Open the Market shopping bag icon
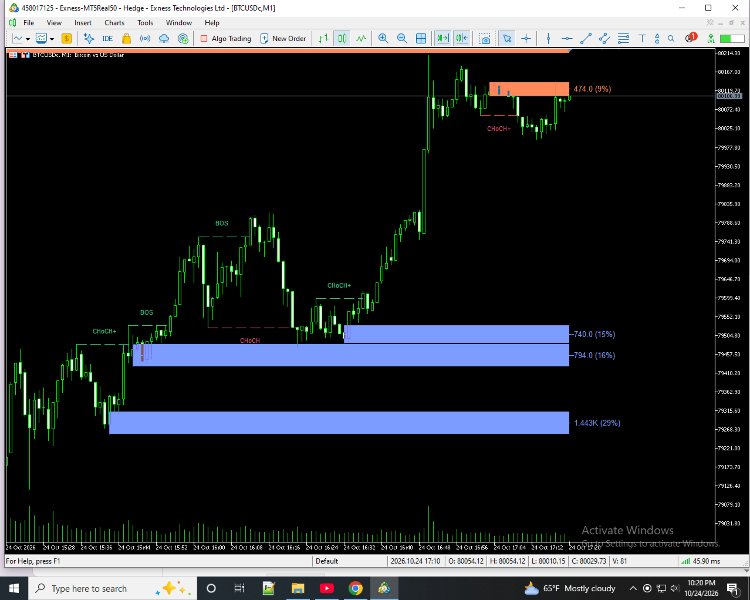This screenshot has height=600, width=750. (126, 39)
